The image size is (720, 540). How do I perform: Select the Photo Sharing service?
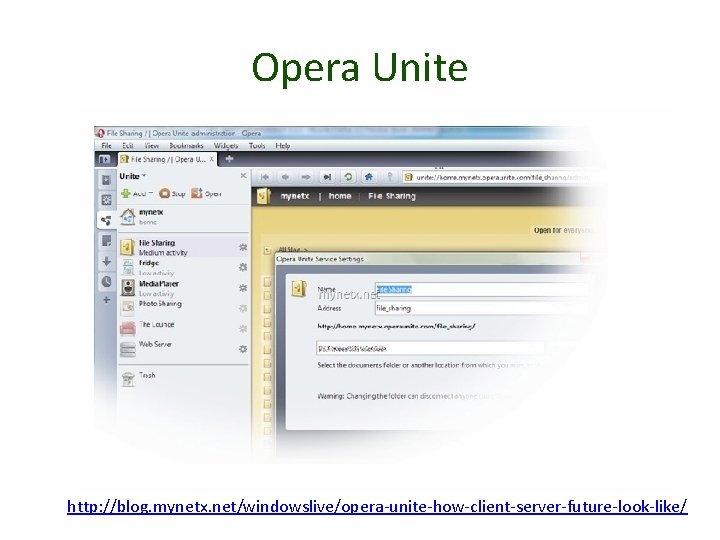click(184, 307)
